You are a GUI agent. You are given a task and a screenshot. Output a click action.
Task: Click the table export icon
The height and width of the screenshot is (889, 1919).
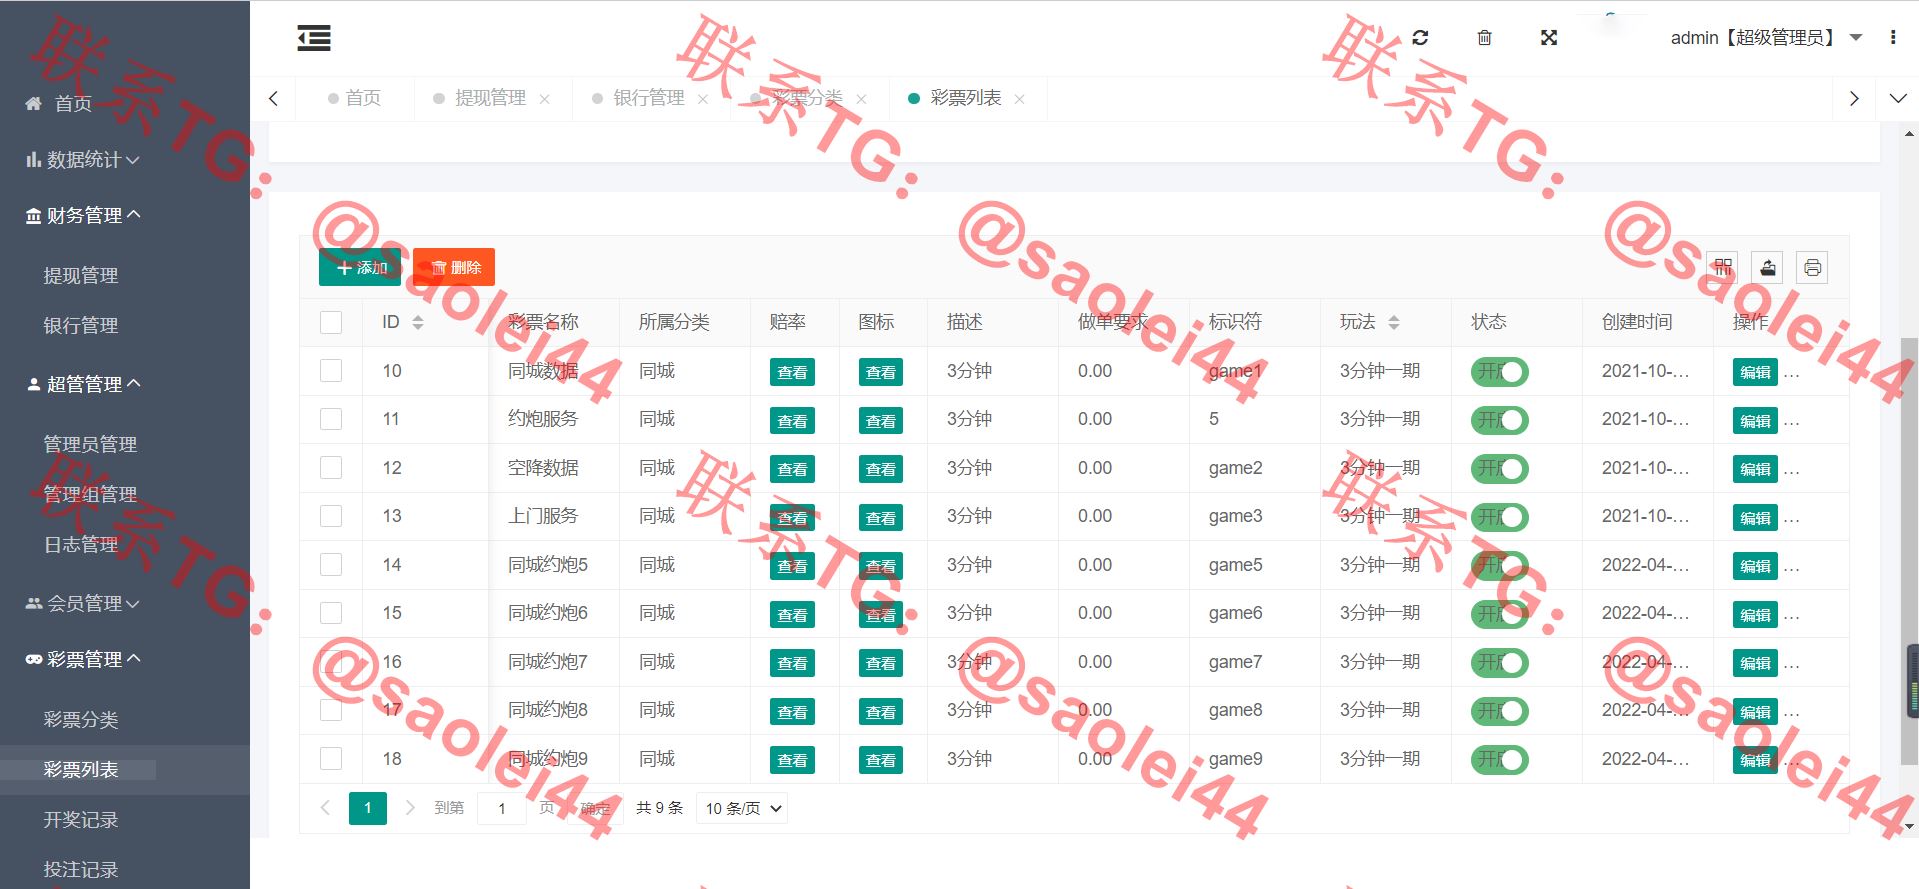(1767, 268)
